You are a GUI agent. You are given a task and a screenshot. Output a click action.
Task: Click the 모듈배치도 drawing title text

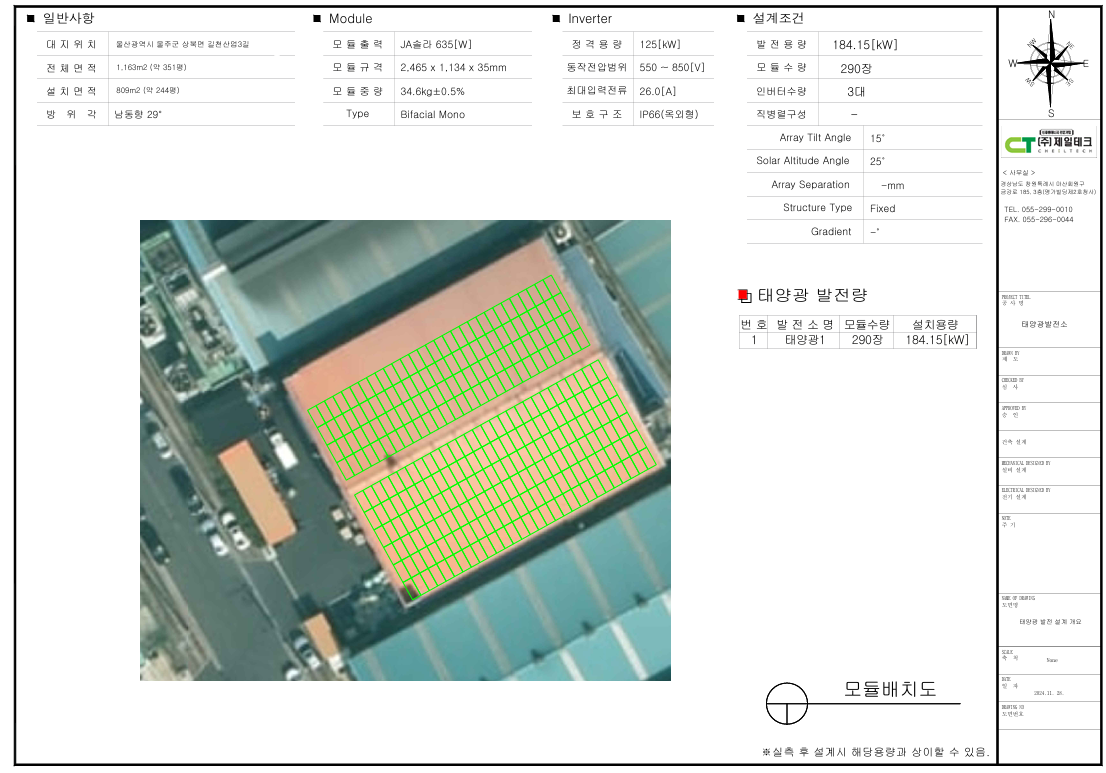(890, 688)
